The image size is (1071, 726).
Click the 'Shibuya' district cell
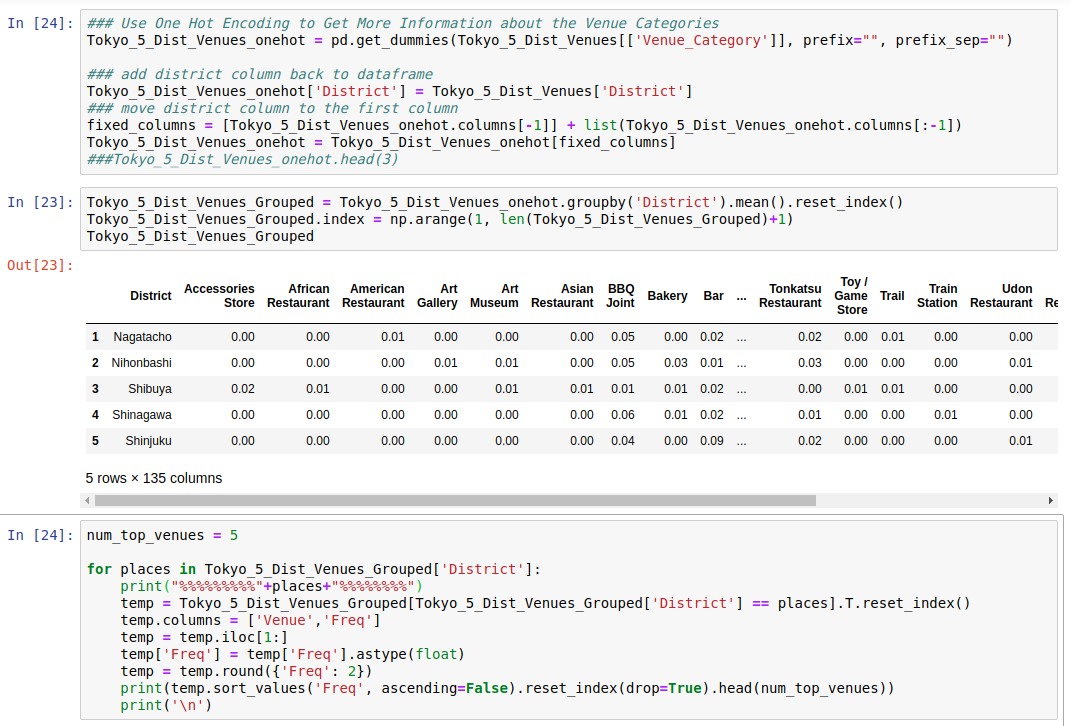click(x=150, y=389)
